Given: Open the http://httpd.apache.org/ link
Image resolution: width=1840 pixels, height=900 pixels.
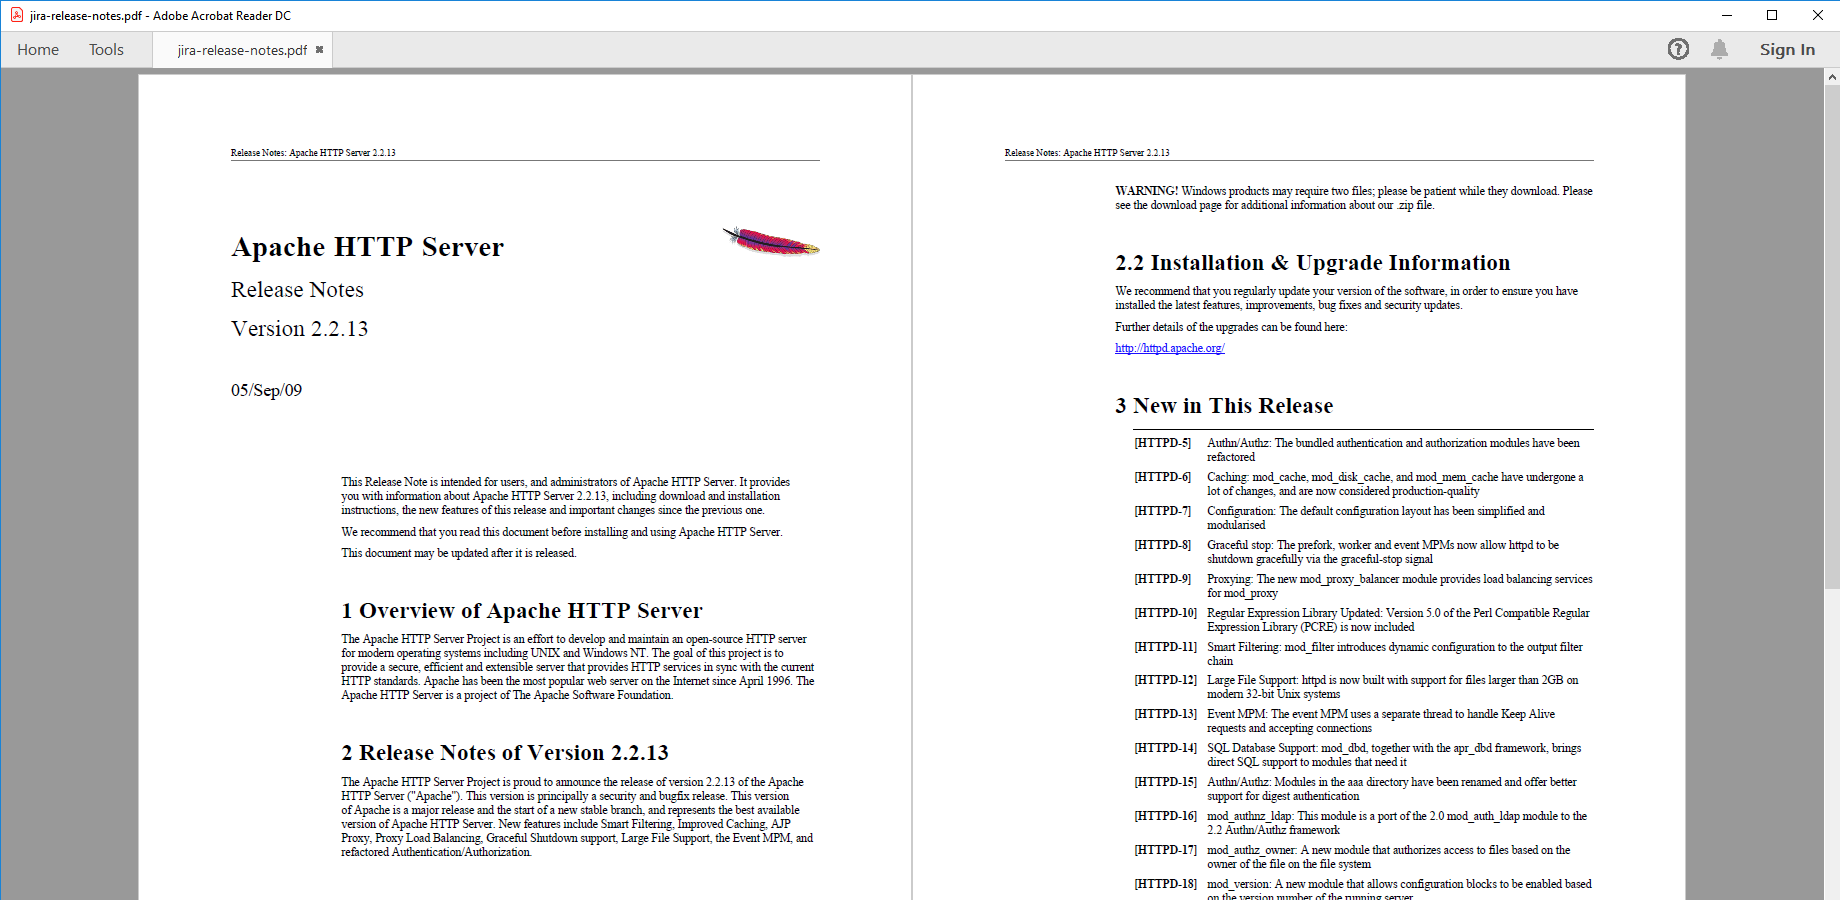Looking at the screenshot, I should coord(1170,348).
